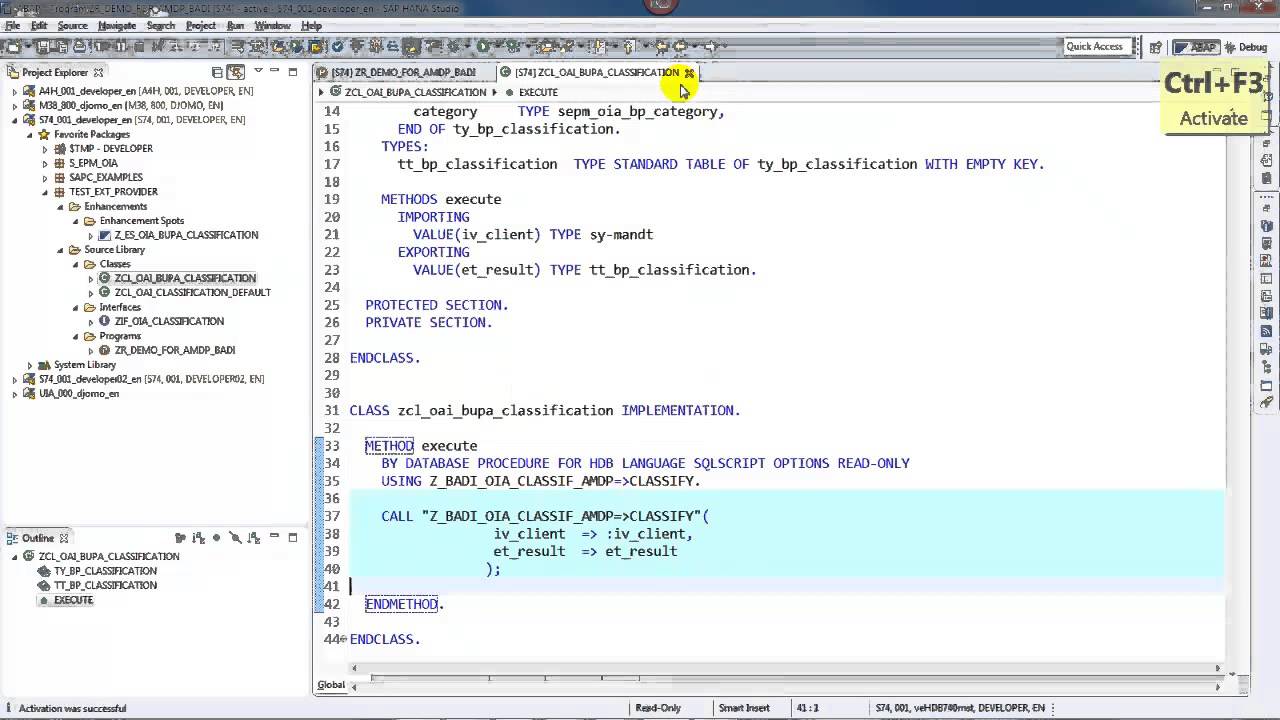Toggle the Outline hide non-public members dot icon
The height and width of the screenshot is (720, 1280).
tap(217, 538)
